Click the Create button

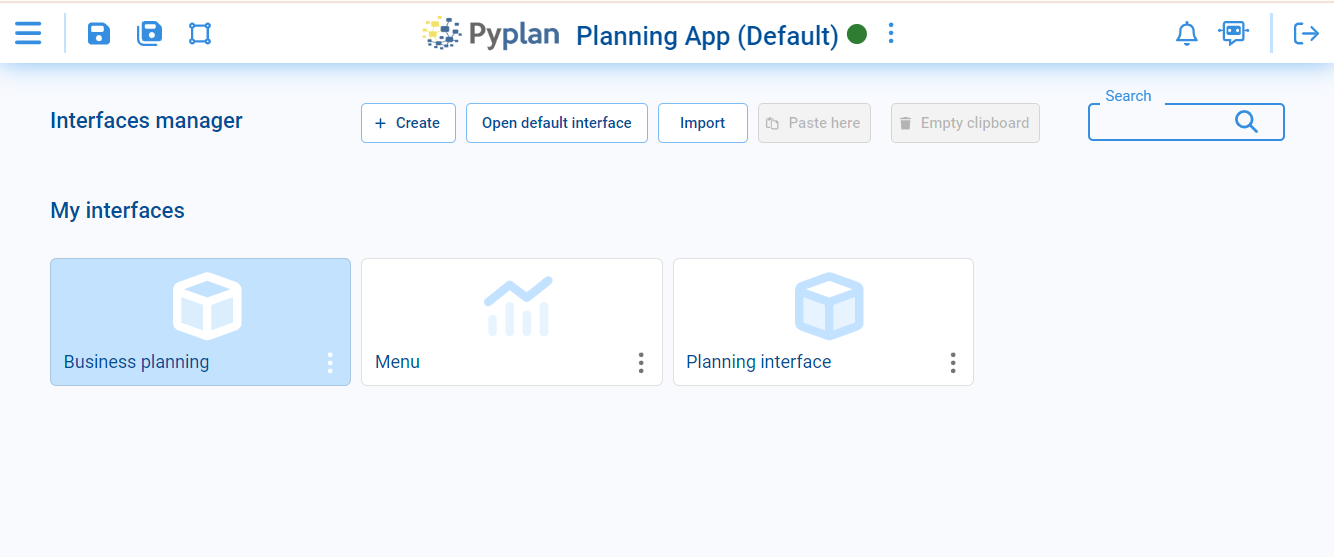click(x=408, y=123)
